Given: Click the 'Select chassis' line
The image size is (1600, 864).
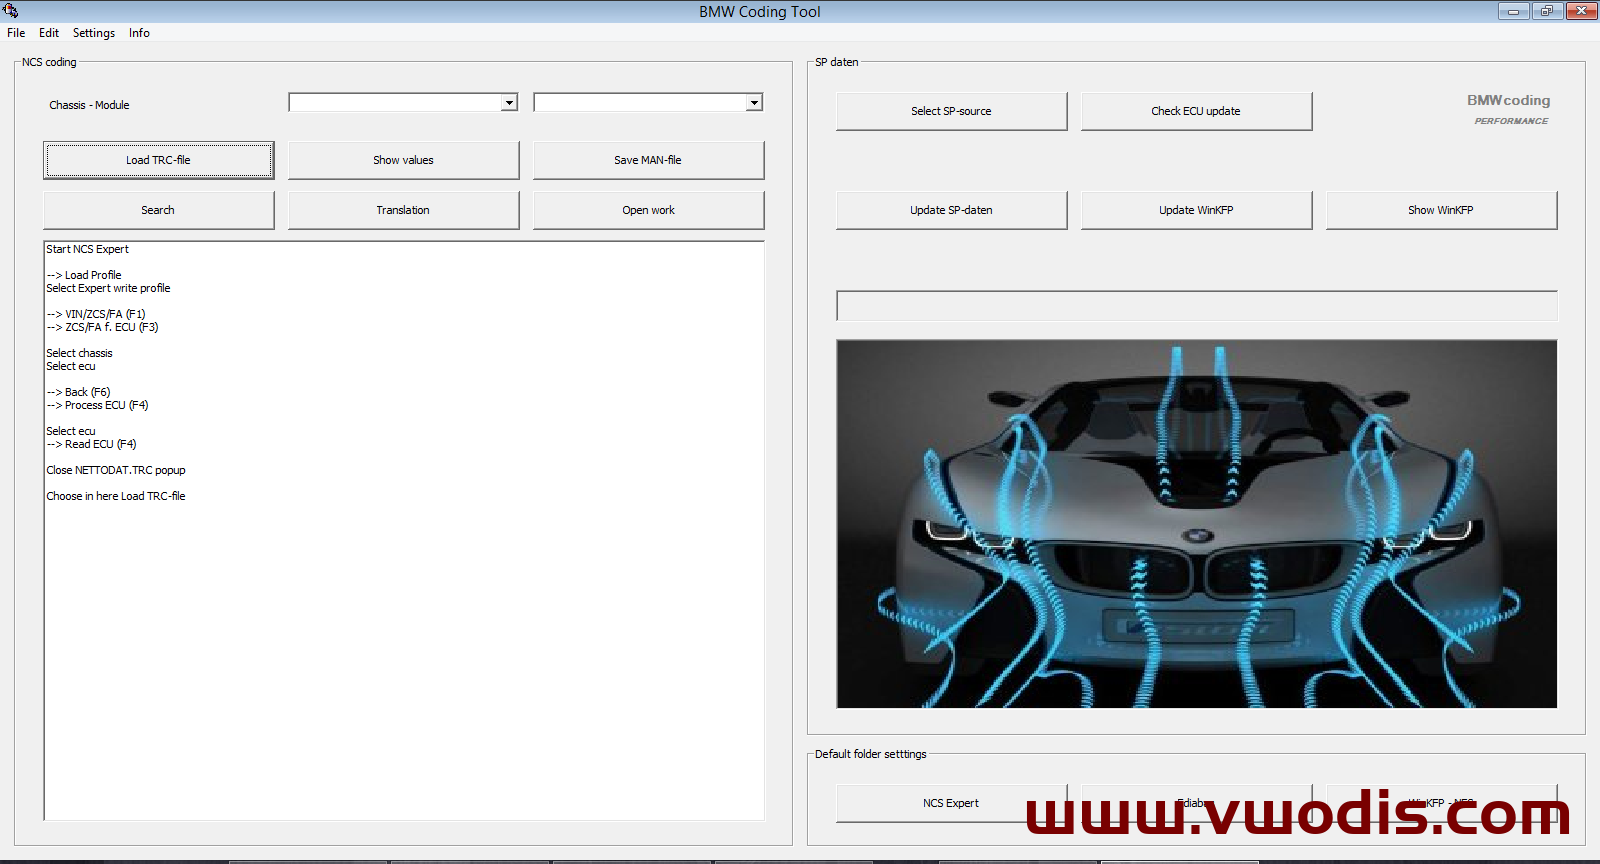Looking at the screenshot, I should (x=79, y=353).
